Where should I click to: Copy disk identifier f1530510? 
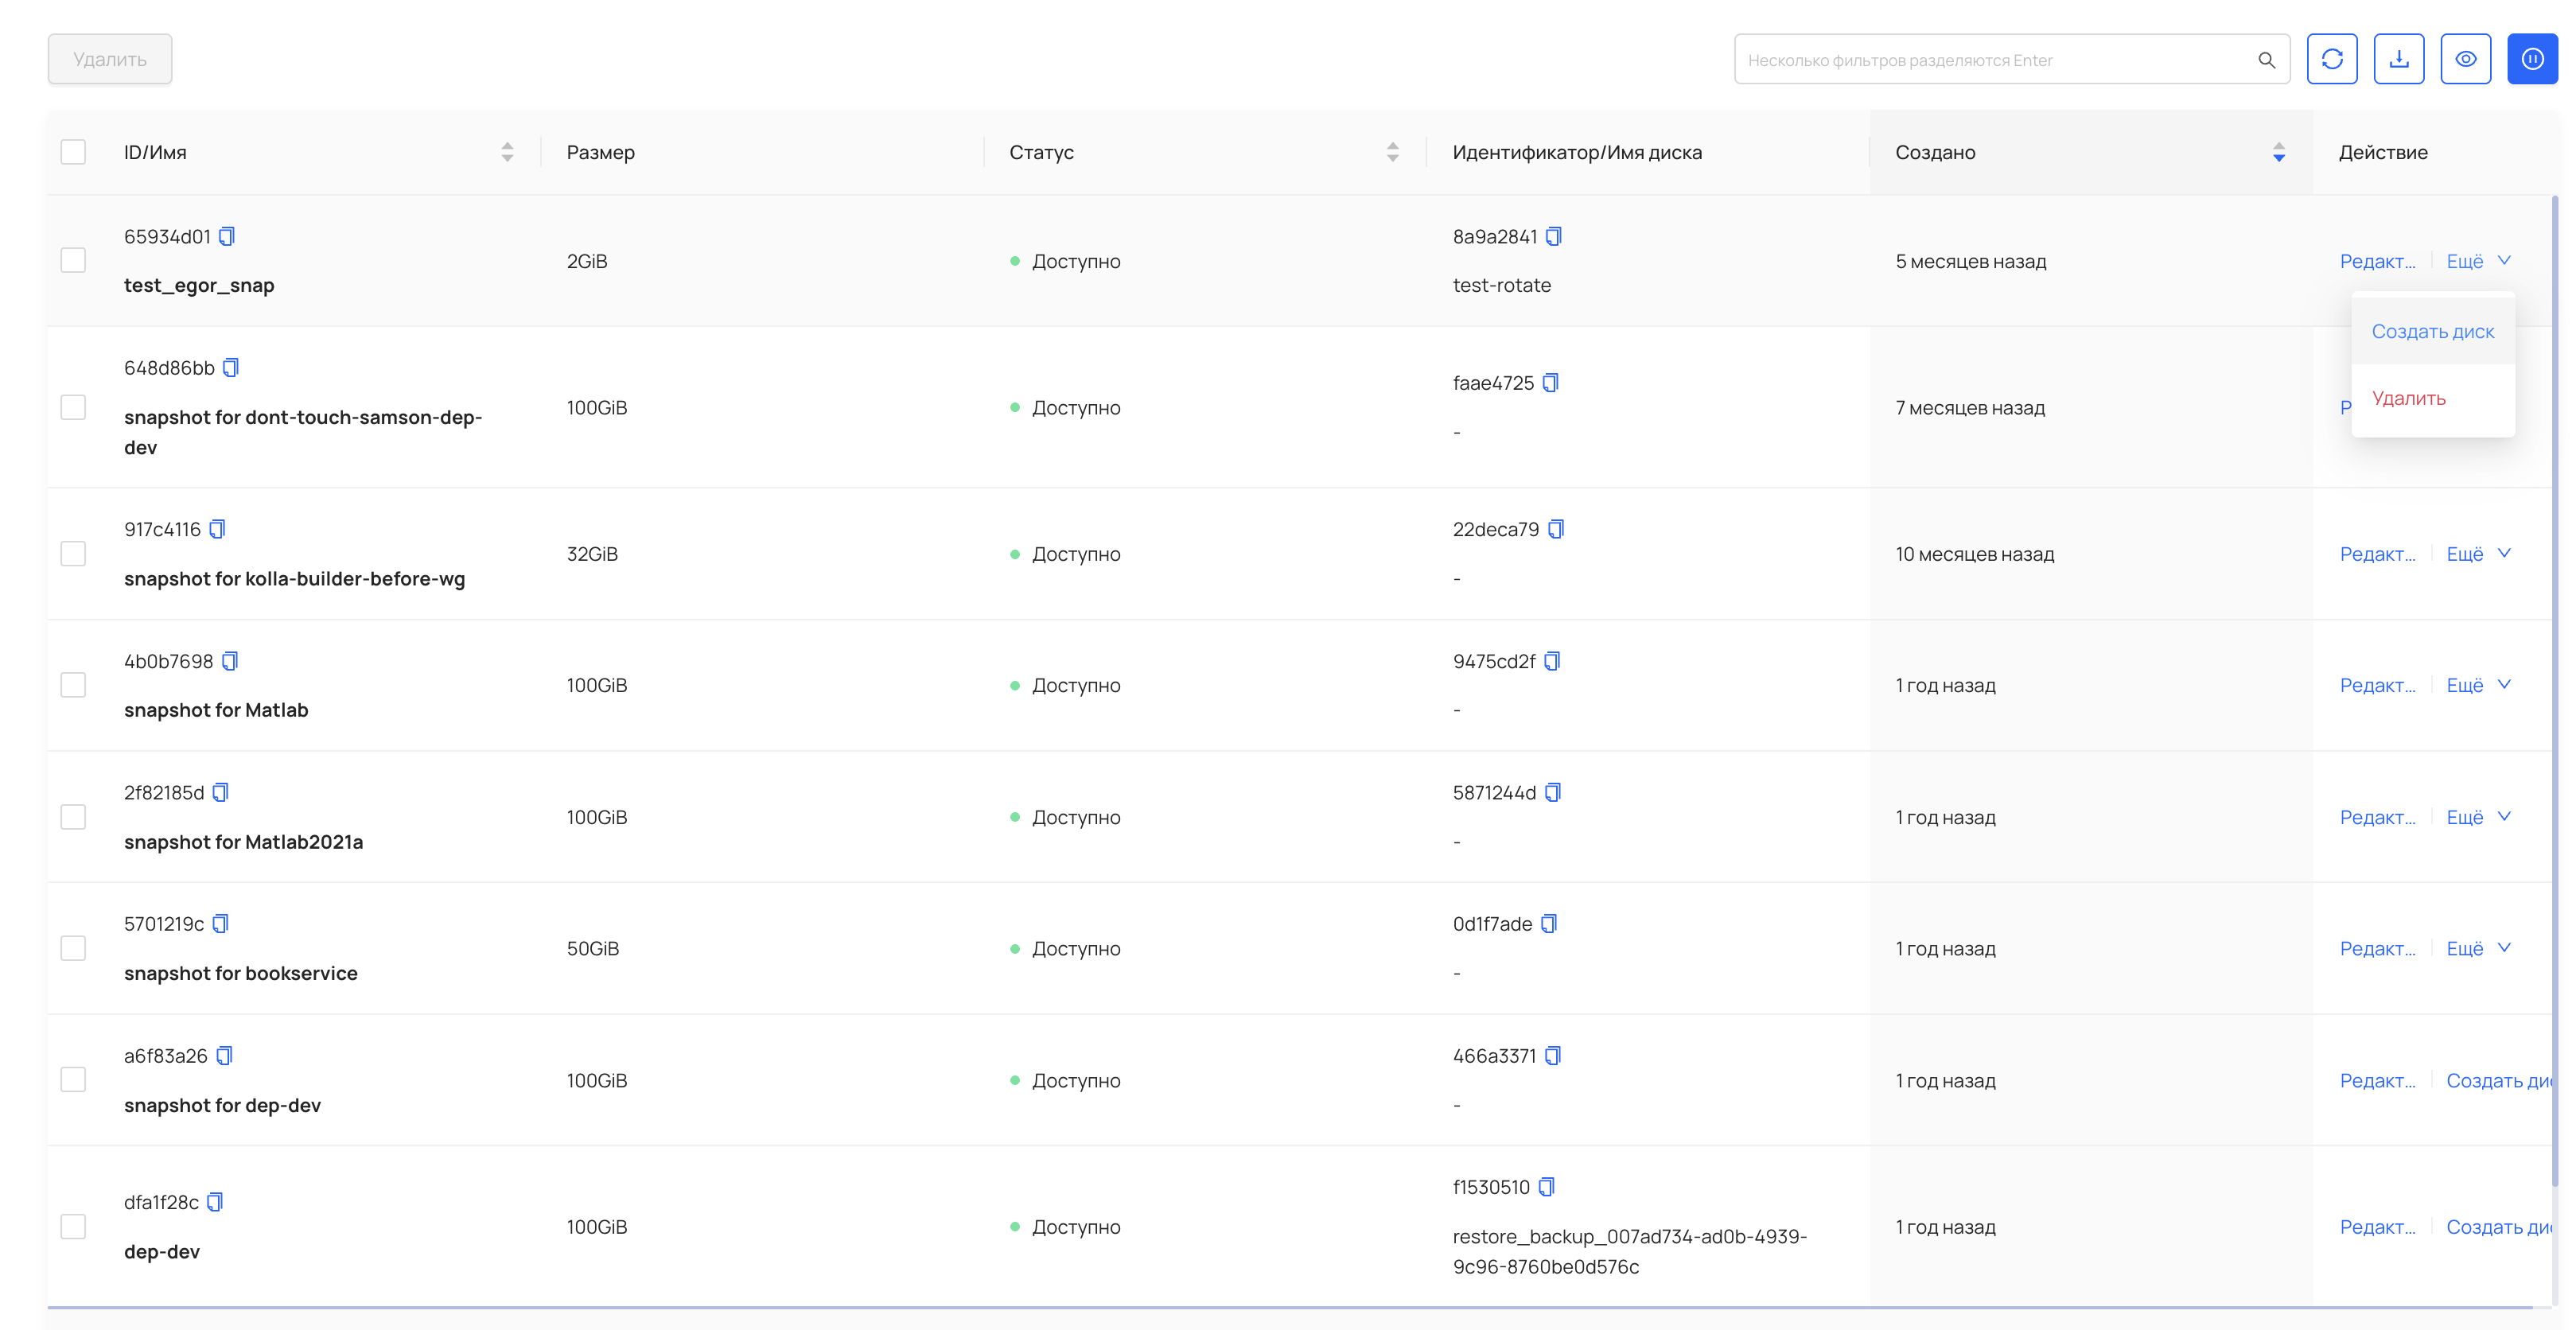[x=1546, y=1187]
